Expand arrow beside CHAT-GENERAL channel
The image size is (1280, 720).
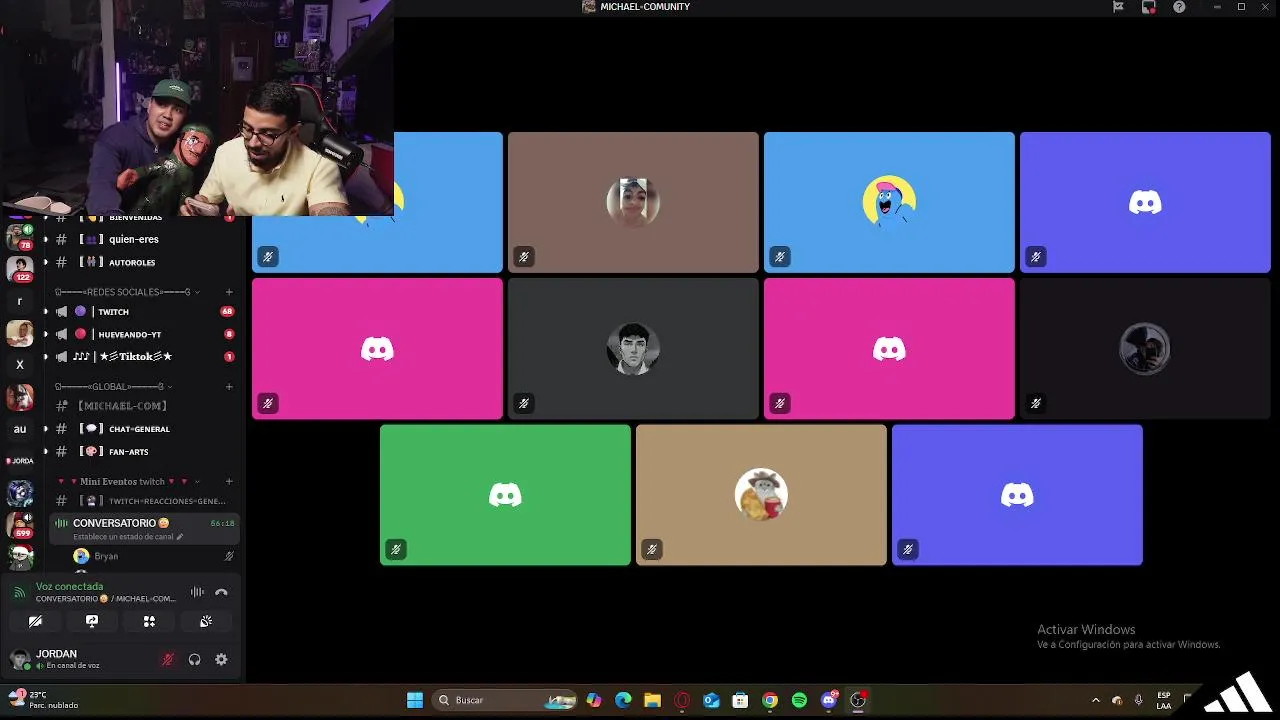(45, 429)
